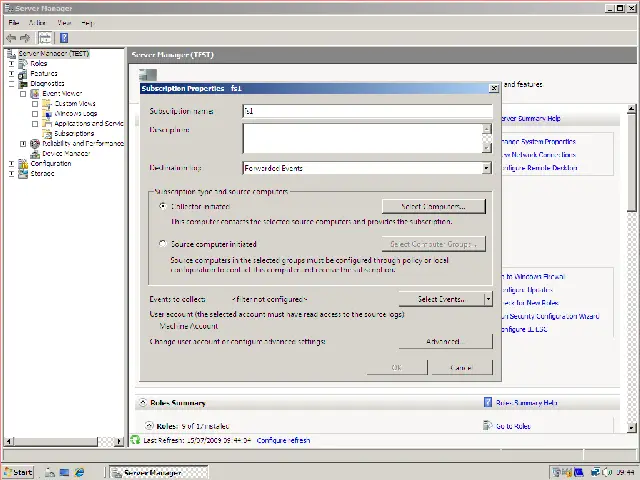Click the Select Events button
Viewport: 640px width, 480px height.
441,299
